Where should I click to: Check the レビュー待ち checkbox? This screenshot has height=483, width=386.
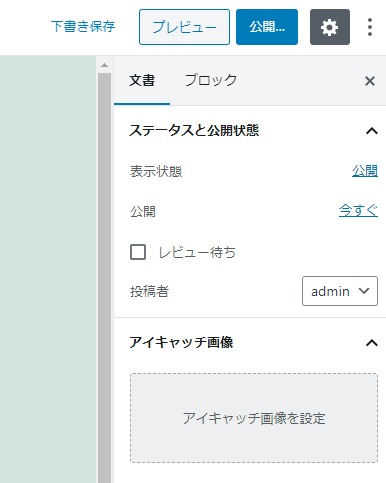(138, 252)
